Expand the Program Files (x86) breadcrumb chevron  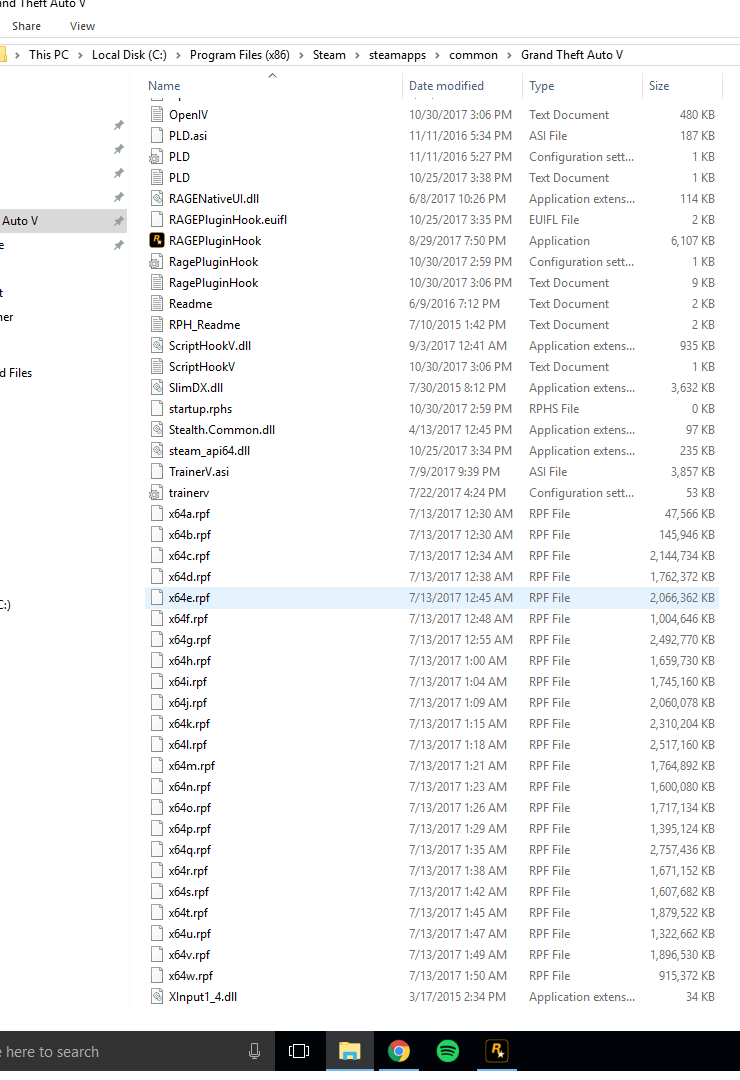click(301, 55)
